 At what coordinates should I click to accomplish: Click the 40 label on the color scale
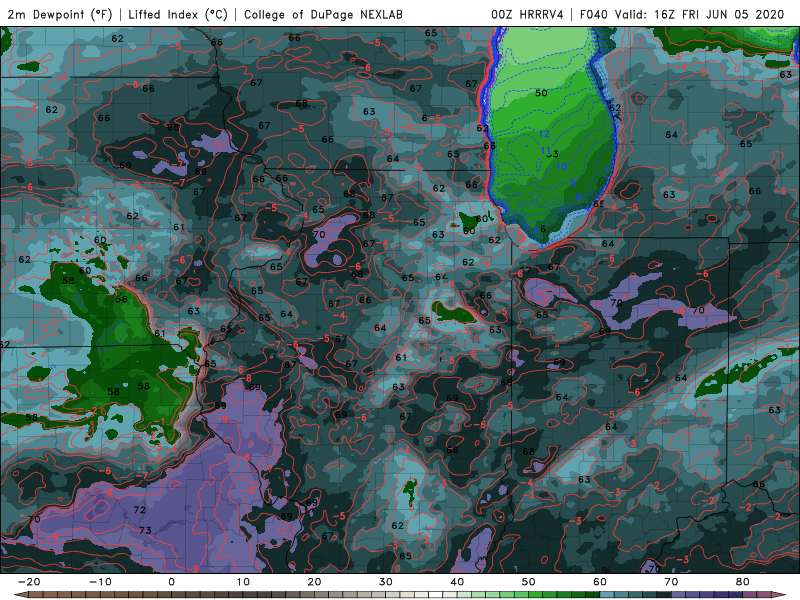tap(457, 582)
